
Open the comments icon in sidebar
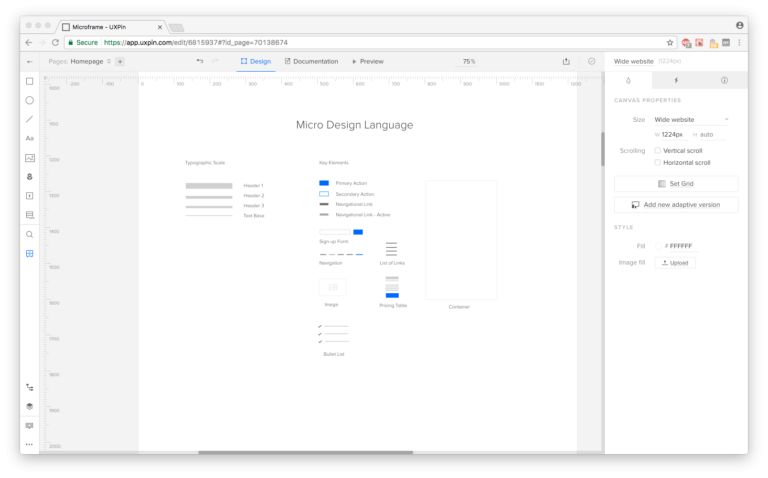[29, 426]
